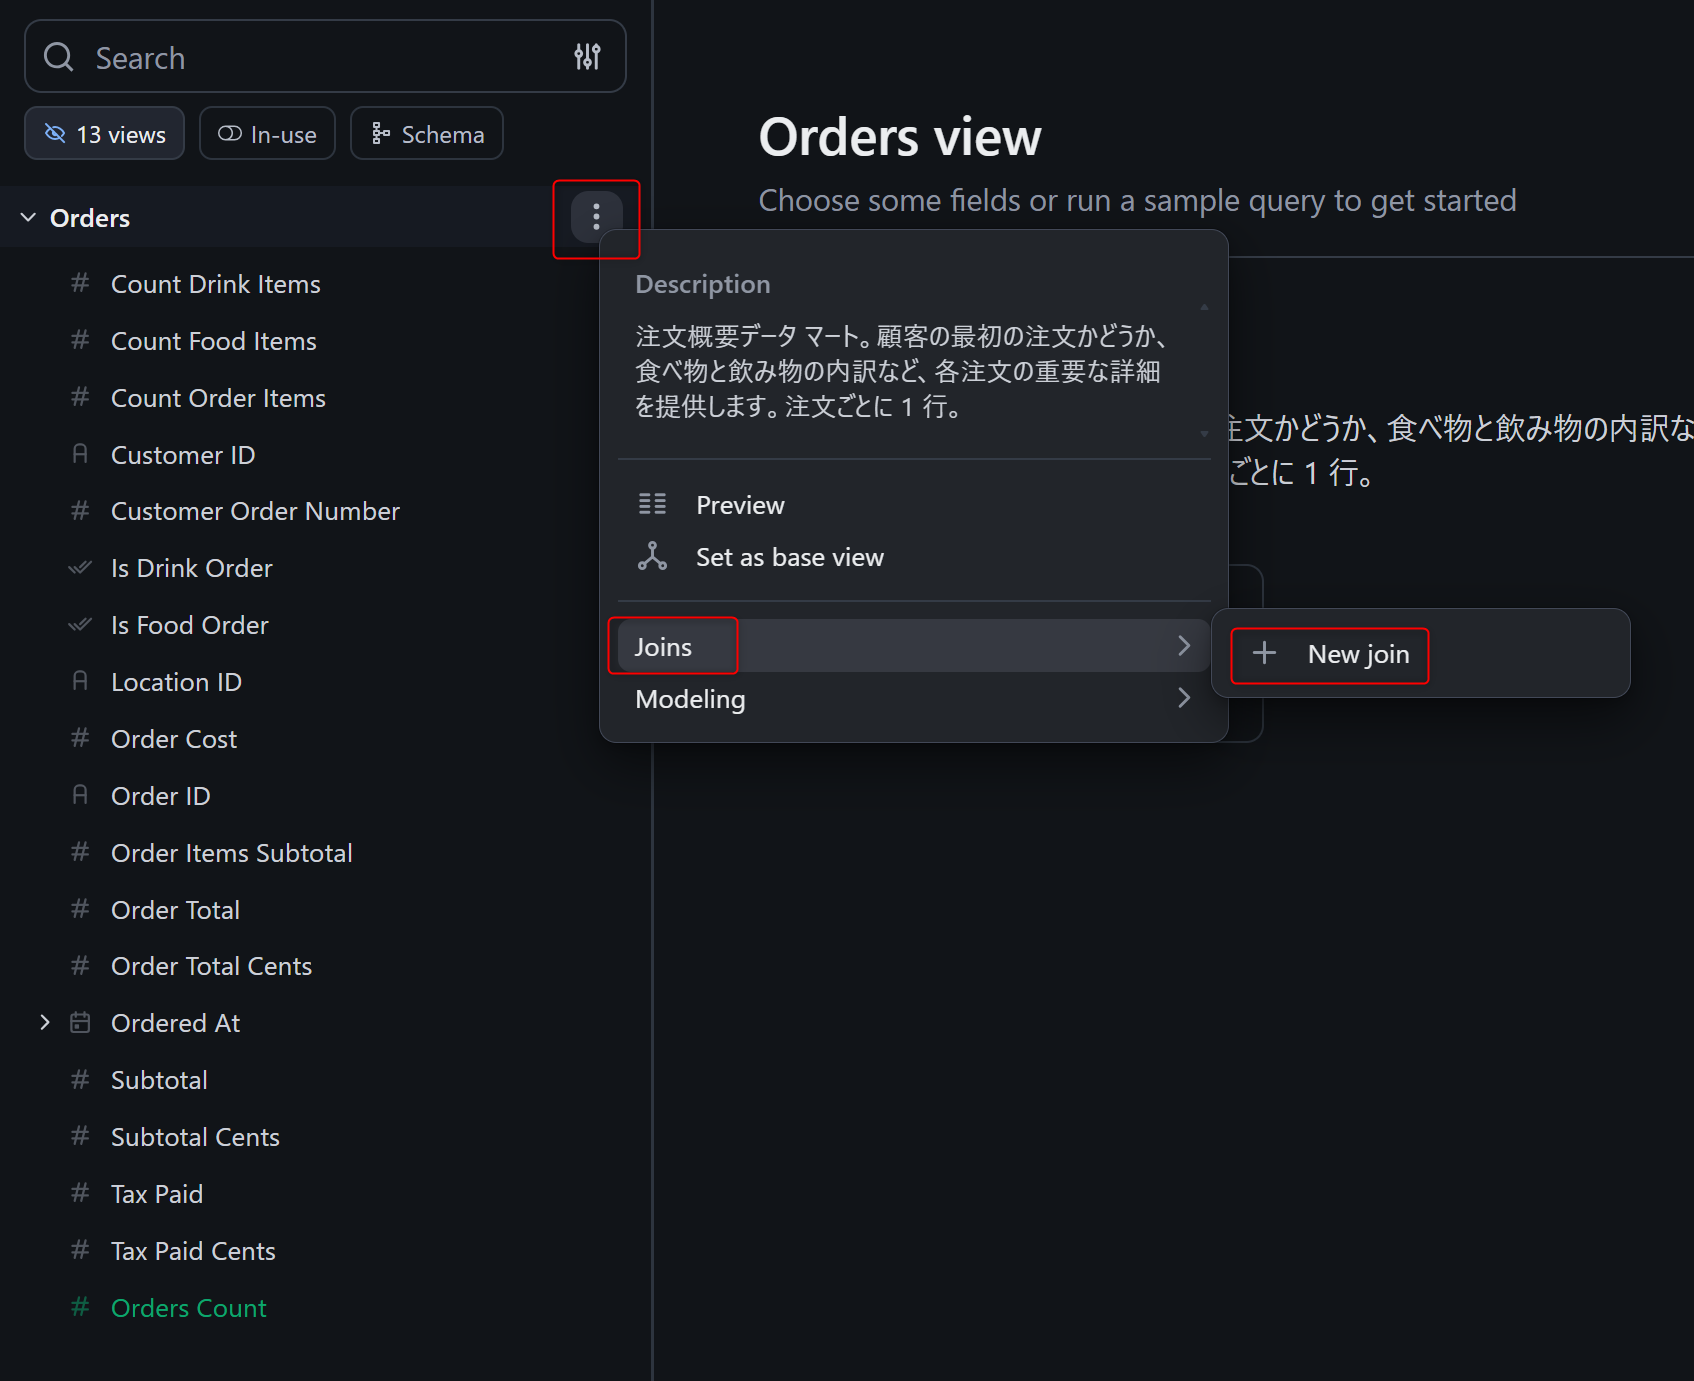Click the search filter settings icon
This screenshot has width=1694, height=1381.
(587, 57)
